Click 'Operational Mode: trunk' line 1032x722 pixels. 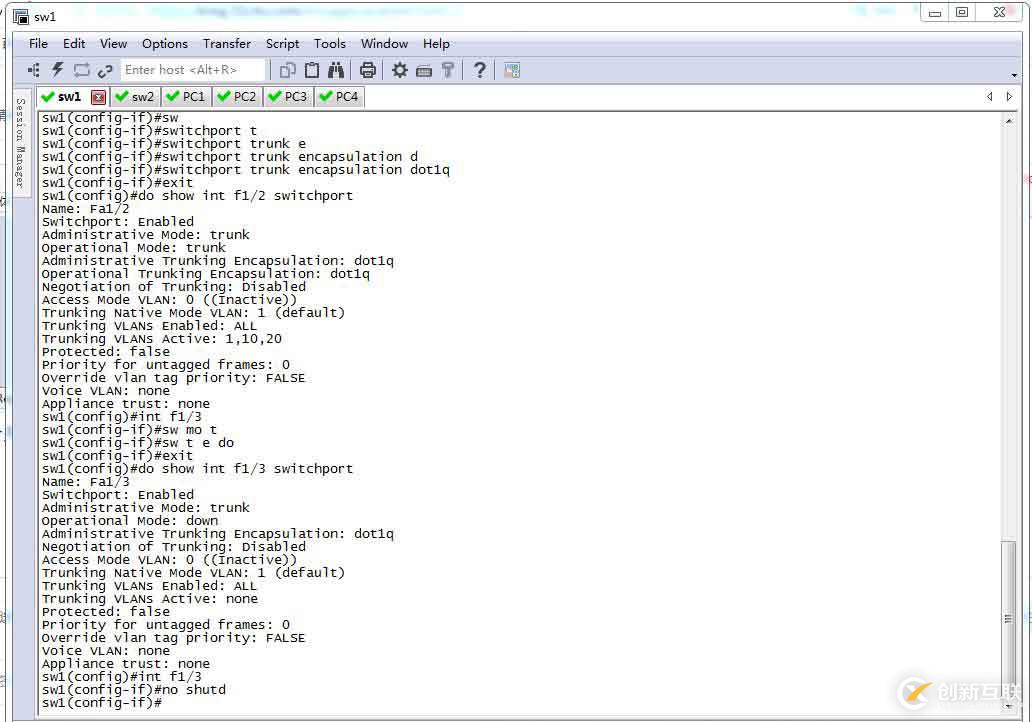tap(134, 247)
